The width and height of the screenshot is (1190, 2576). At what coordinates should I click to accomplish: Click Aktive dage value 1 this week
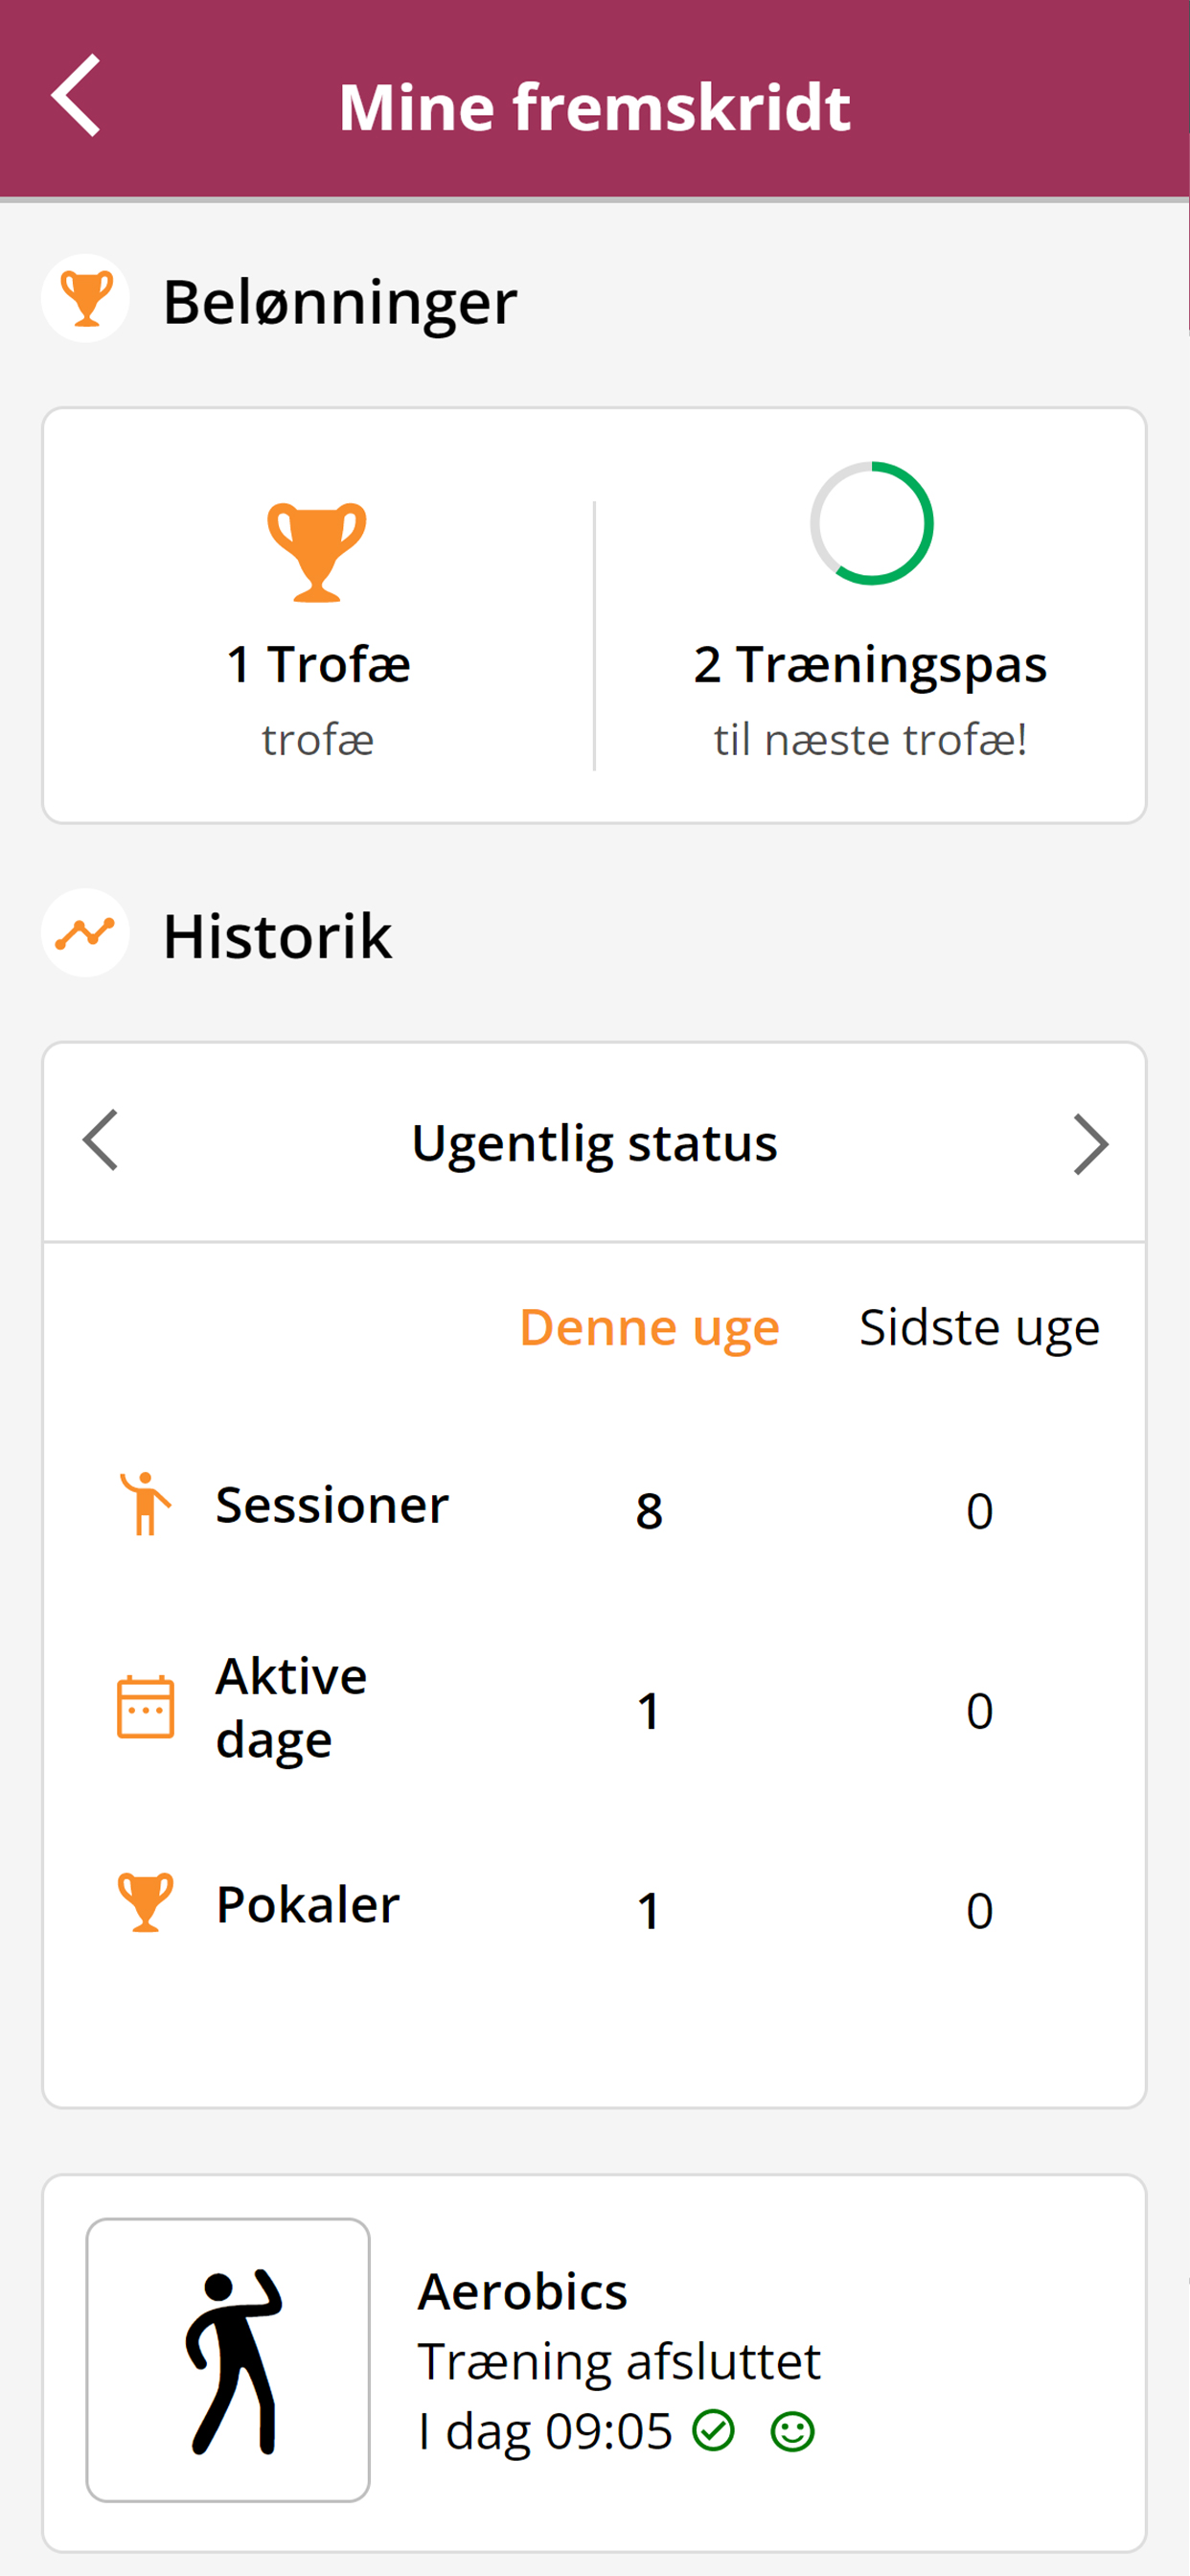pos(649,1710)
